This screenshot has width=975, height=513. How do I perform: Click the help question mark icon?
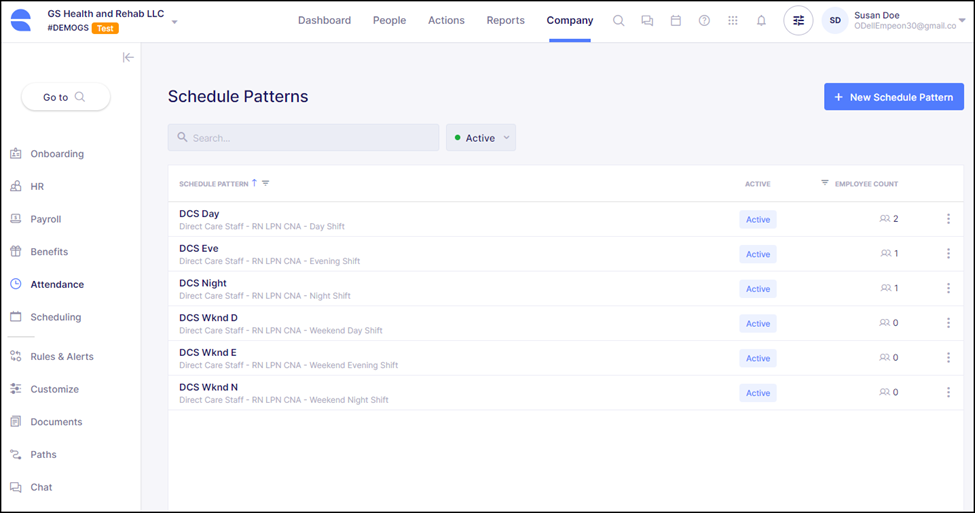tap(704, 21)
